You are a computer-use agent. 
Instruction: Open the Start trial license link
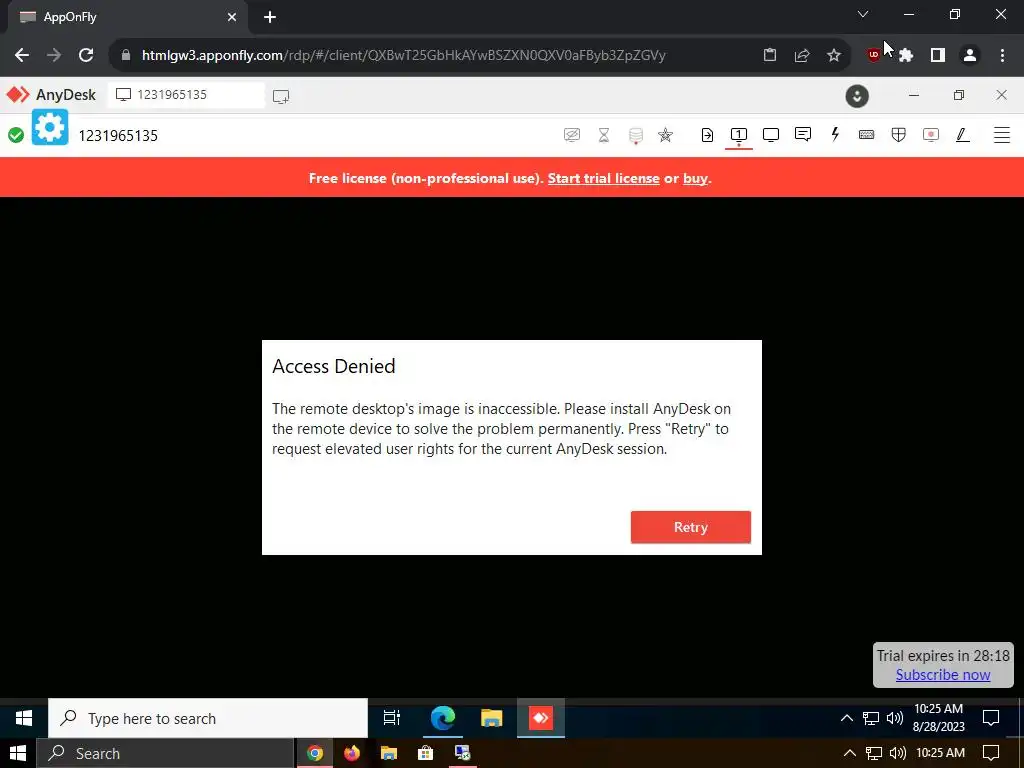pos(603,178)
